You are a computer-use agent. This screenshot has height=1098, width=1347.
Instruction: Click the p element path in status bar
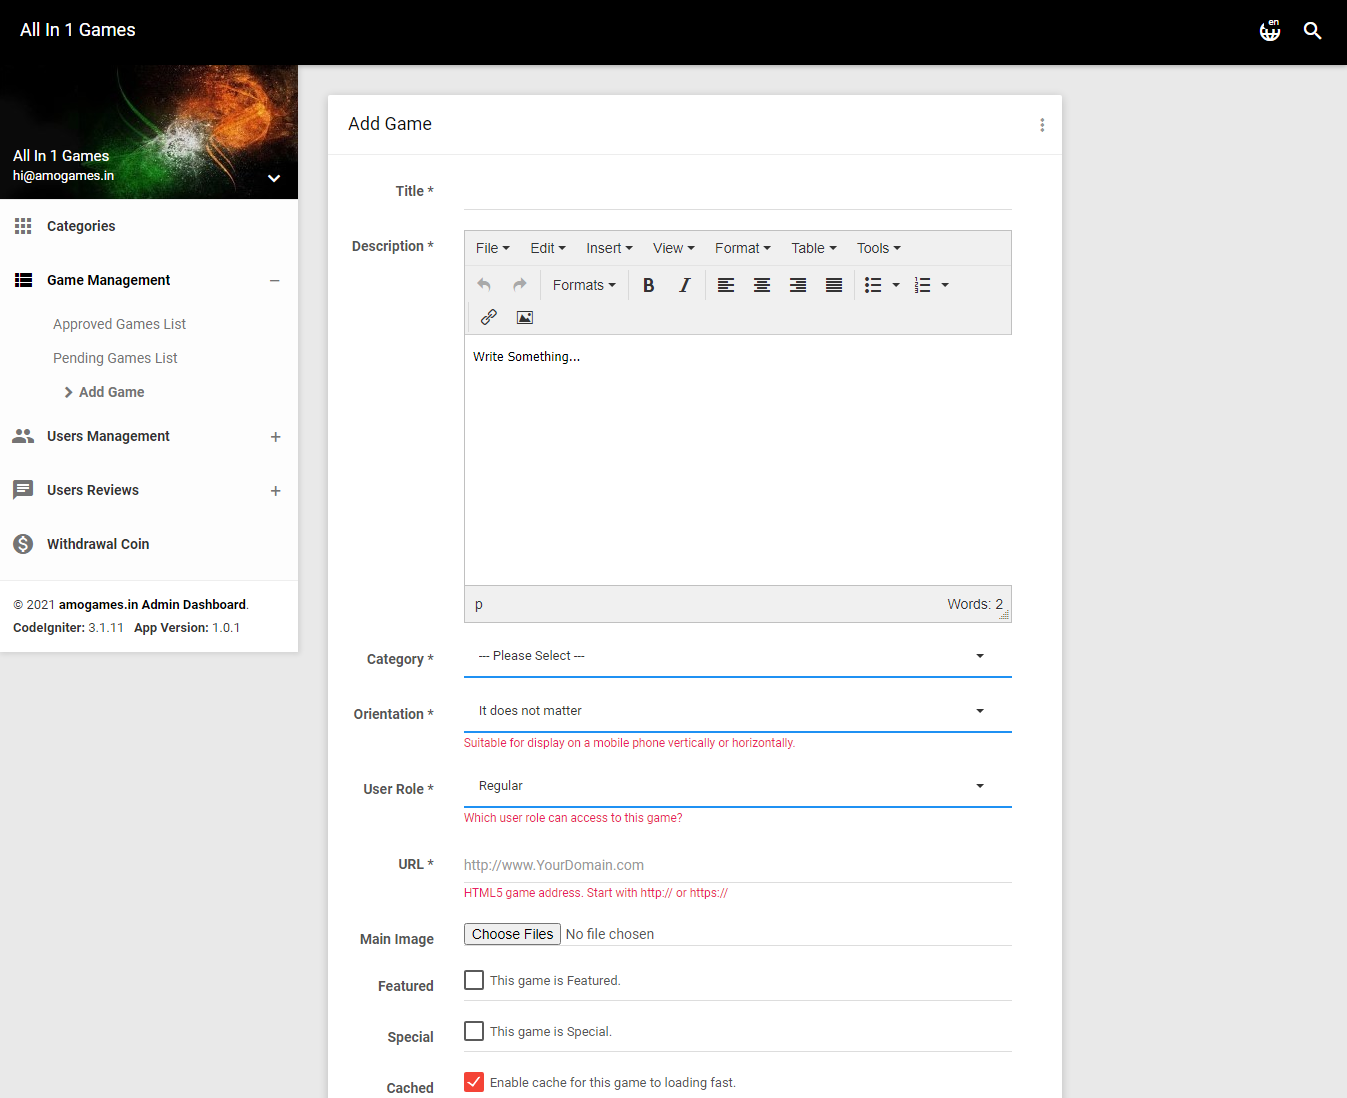coord(479,604)
